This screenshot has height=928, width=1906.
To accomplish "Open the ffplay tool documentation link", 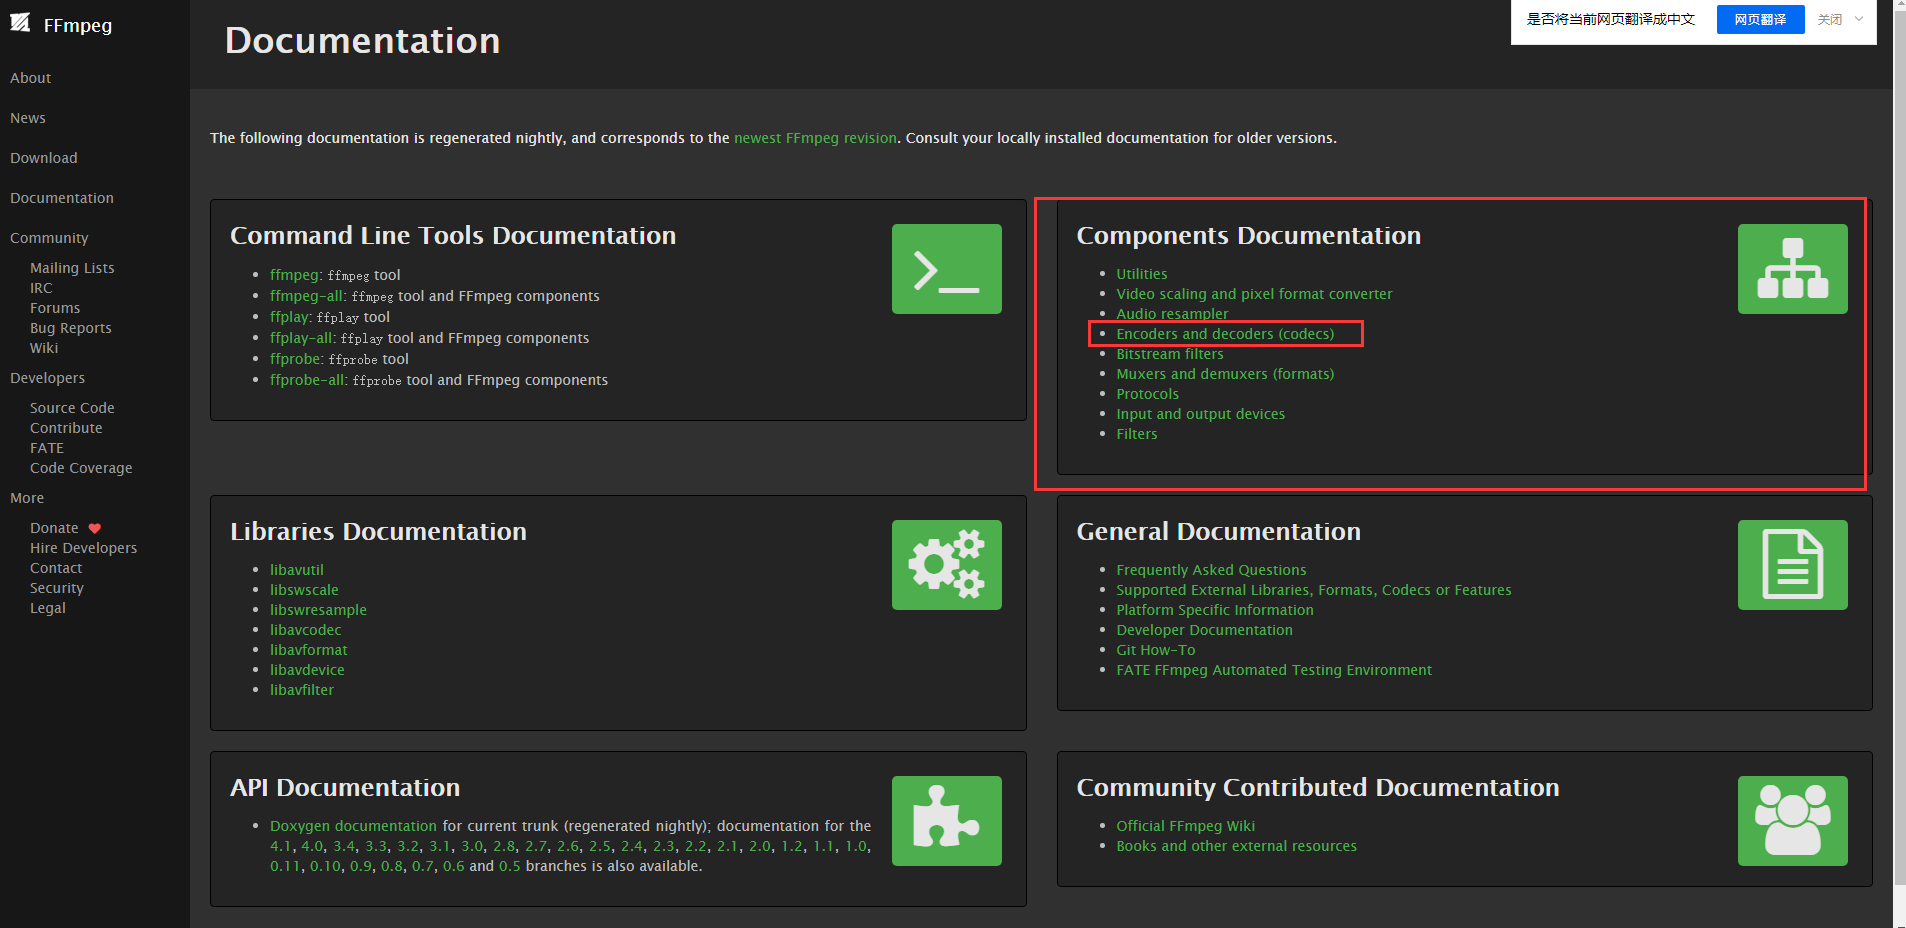I will 290,317.
